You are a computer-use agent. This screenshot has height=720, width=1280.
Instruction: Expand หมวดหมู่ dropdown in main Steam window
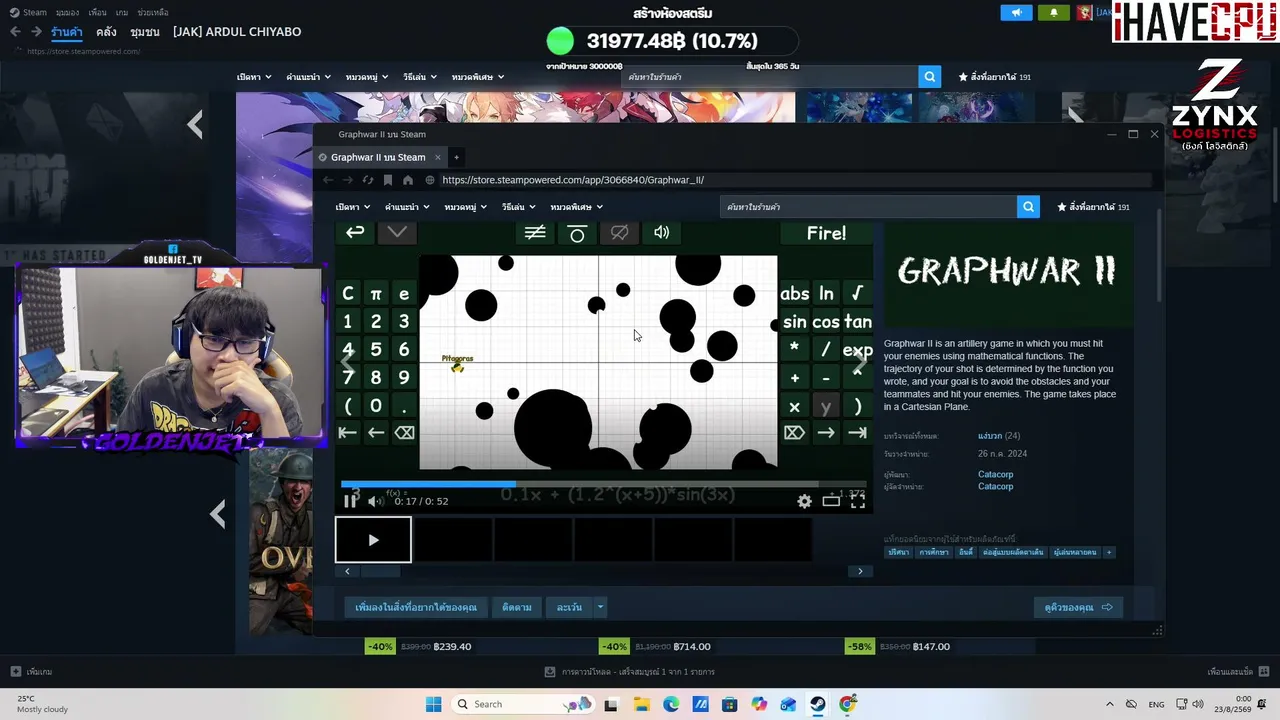coord(367,77)
